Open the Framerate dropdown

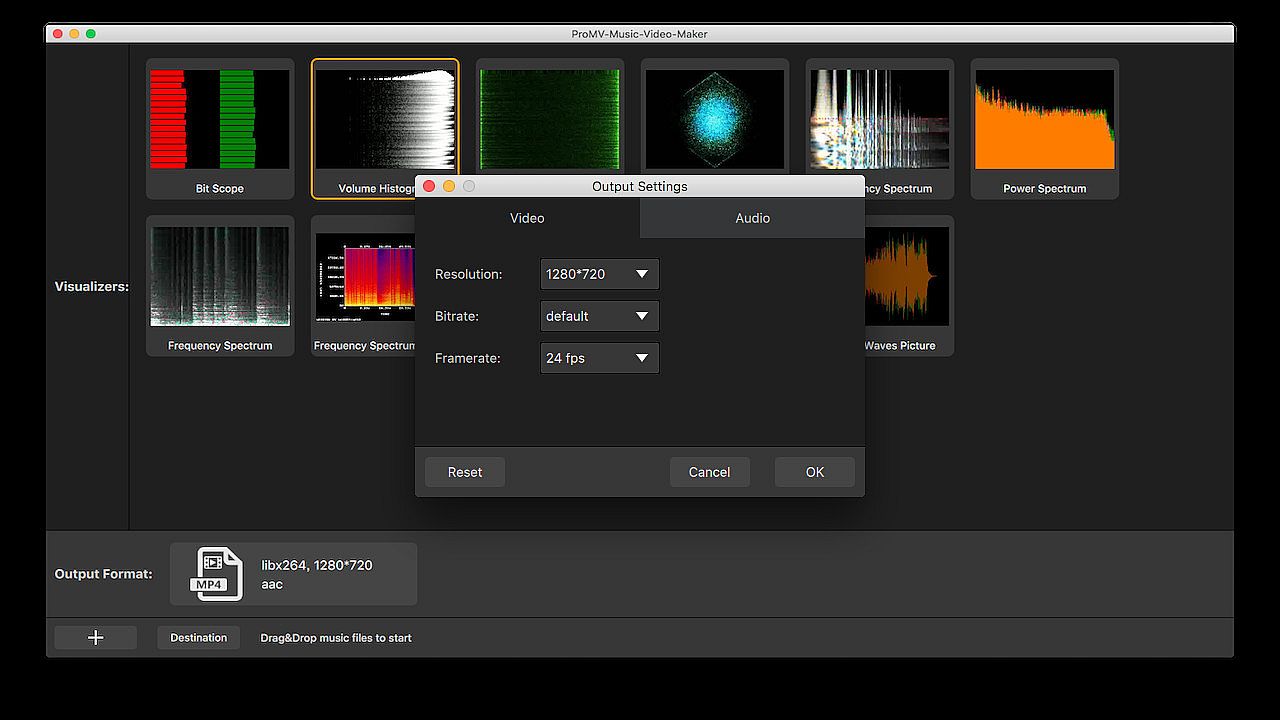599,358
